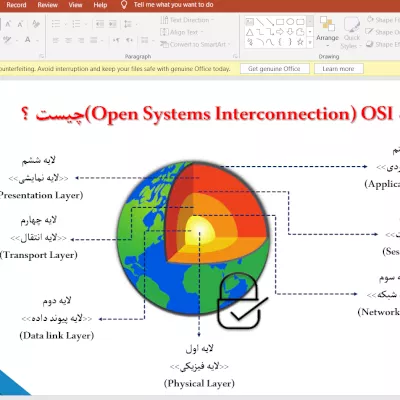400x400 pixels.
Task: Open the Shape Outline options
Action: [x=383, y=32]
